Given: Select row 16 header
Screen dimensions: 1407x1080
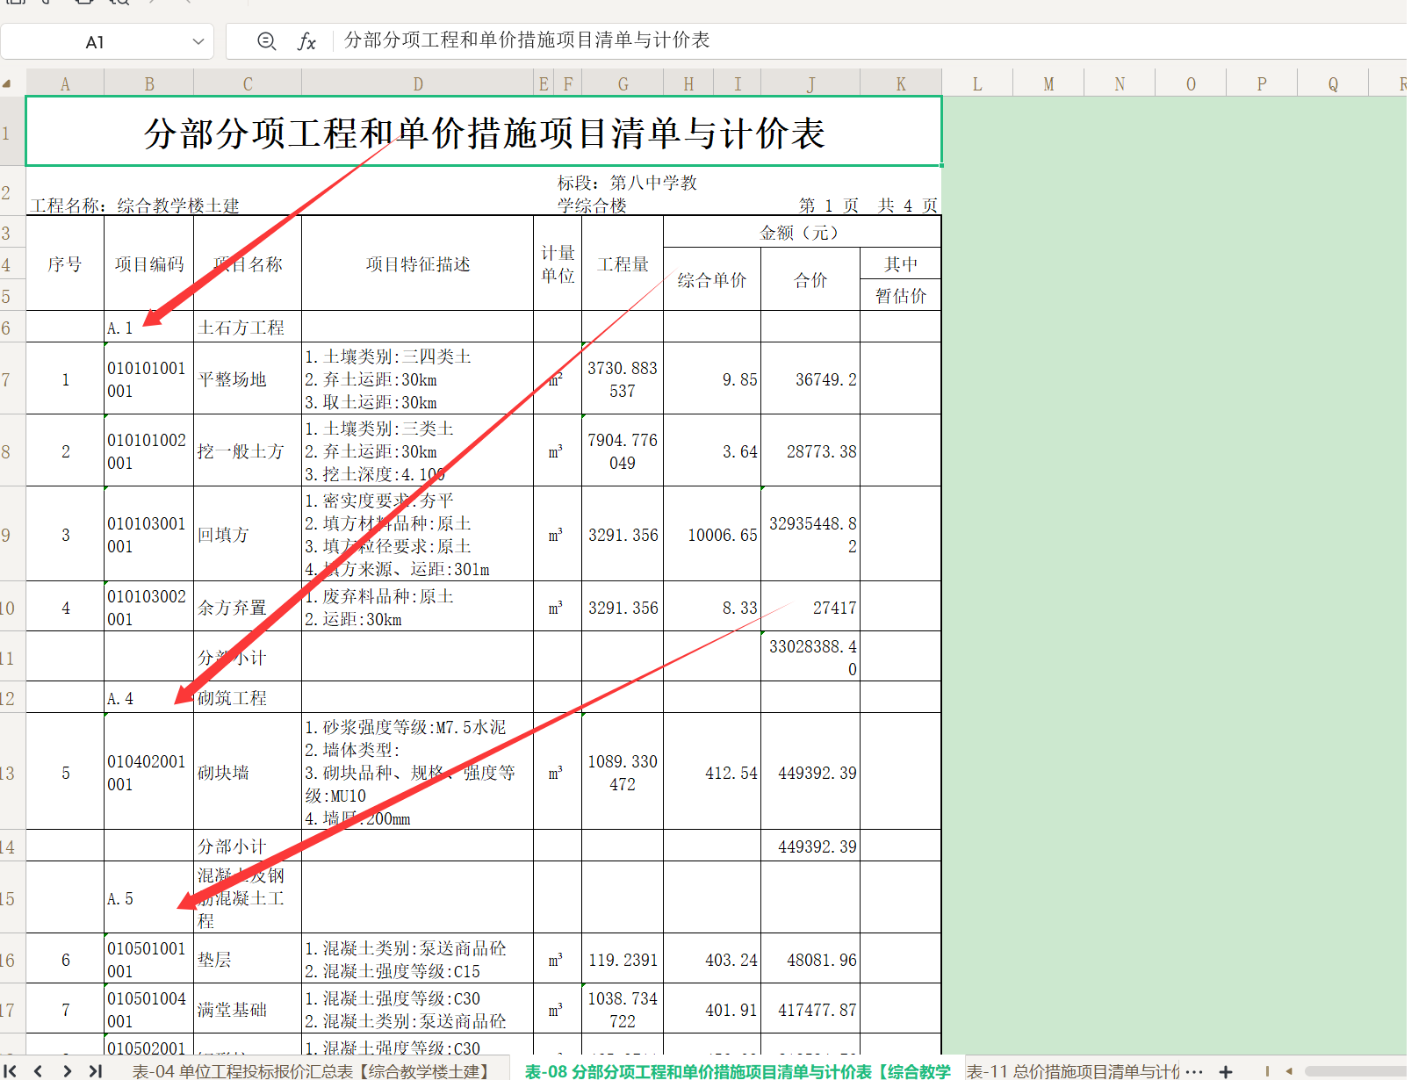Looking at the screenshot, I should click(x=12, y=959).
